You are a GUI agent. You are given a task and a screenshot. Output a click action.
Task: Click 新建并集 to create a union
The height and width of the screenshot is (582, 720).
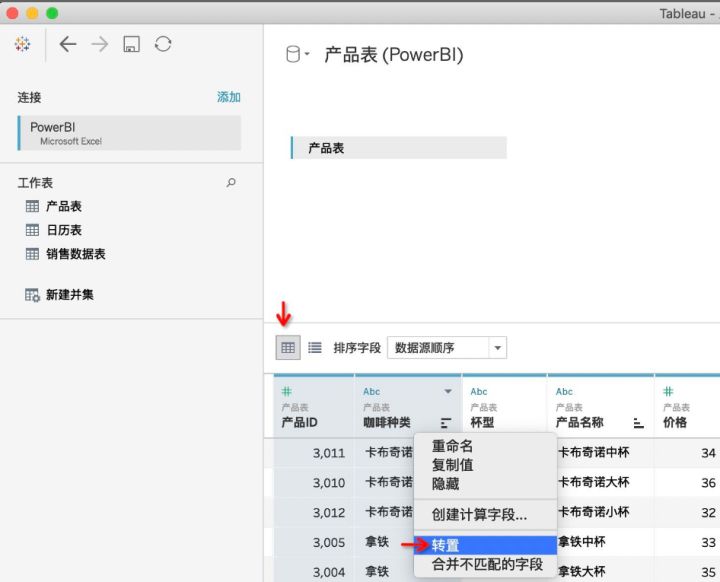coord(69,294)
